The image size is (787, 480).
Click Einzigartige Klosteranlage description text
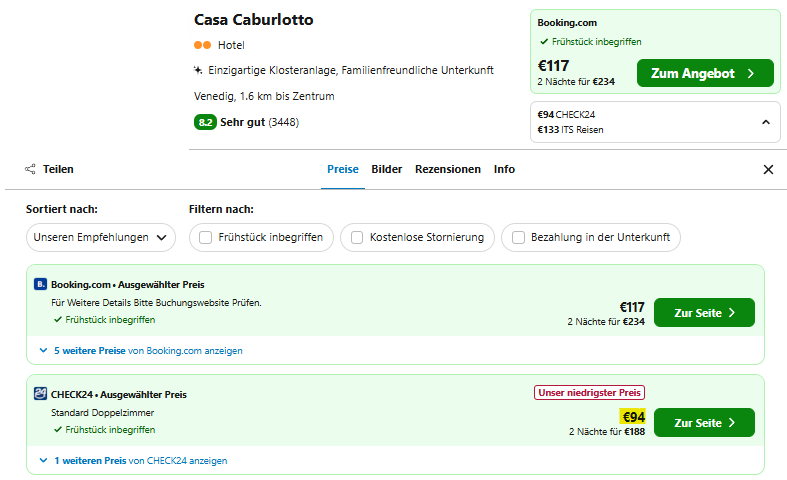pos(351,70)
